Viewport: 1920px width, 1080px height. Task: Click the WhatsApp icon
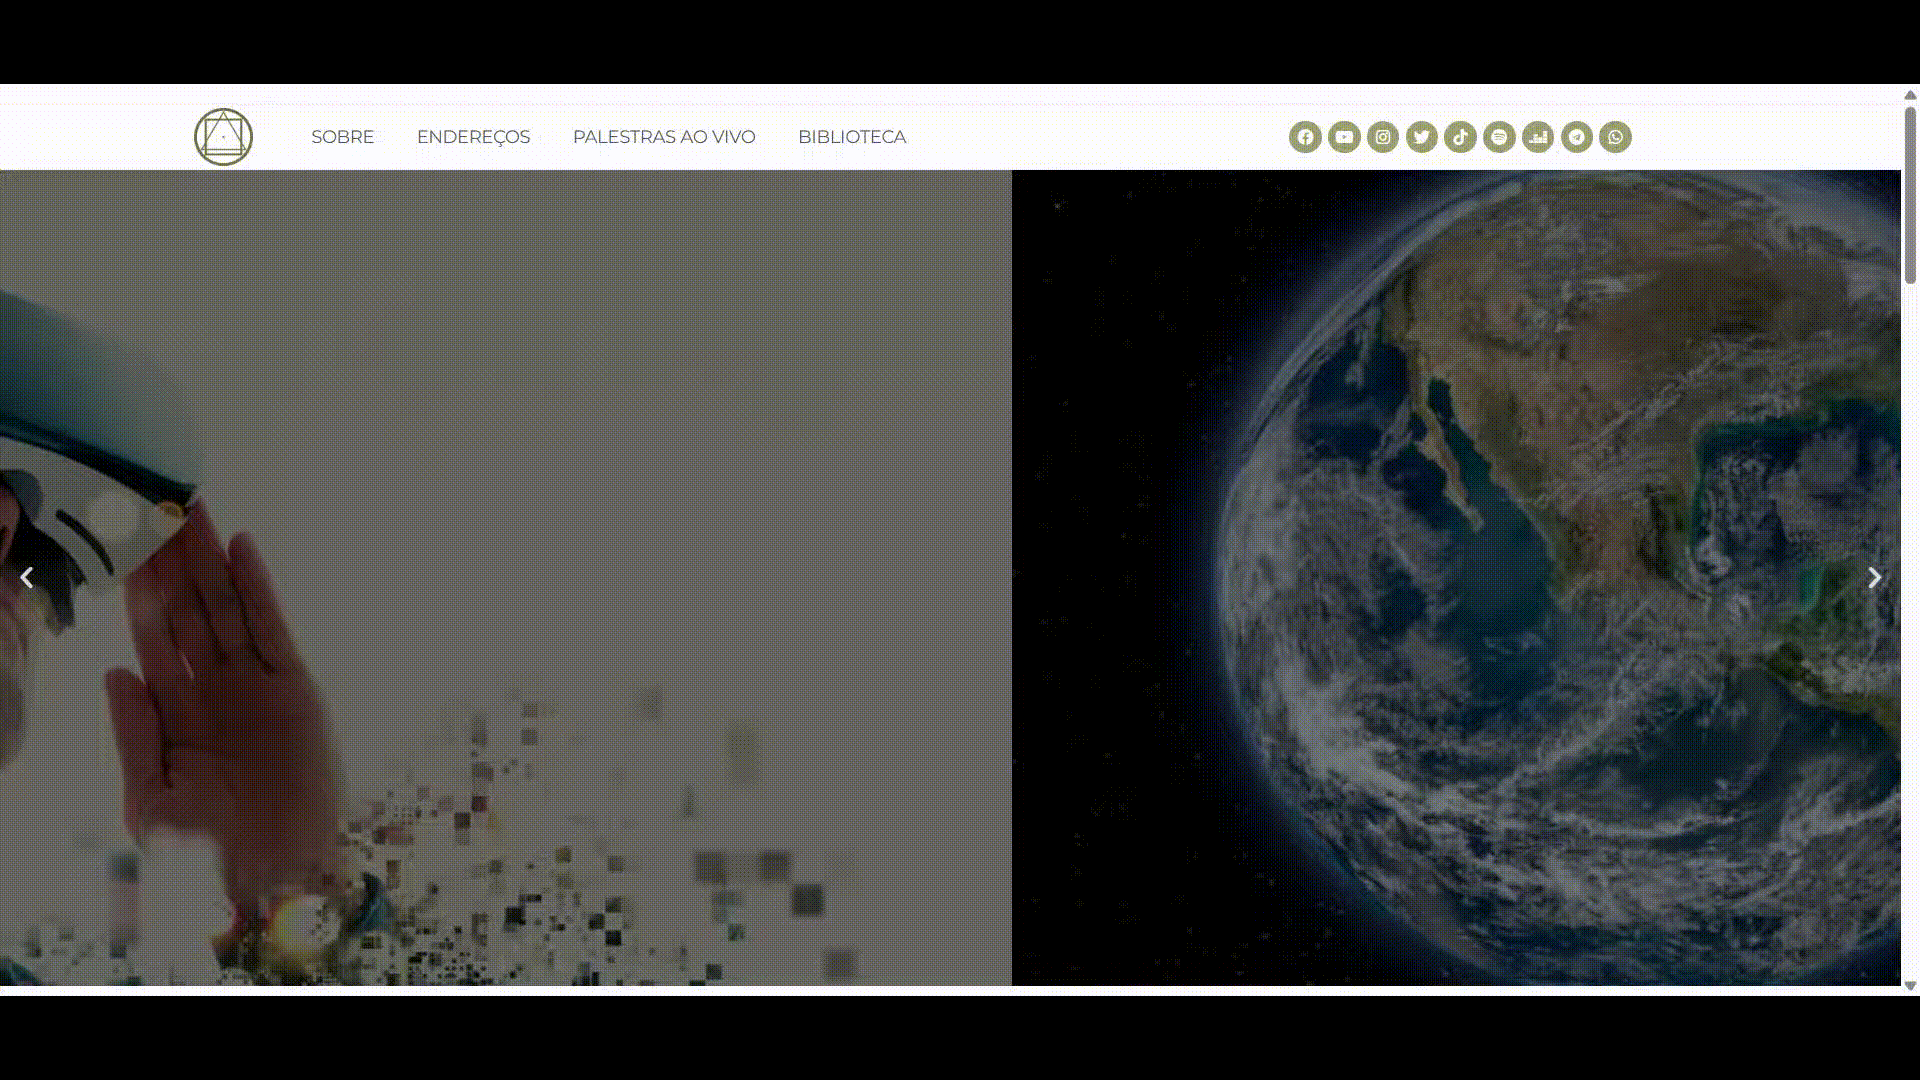tap(1615, 137)
